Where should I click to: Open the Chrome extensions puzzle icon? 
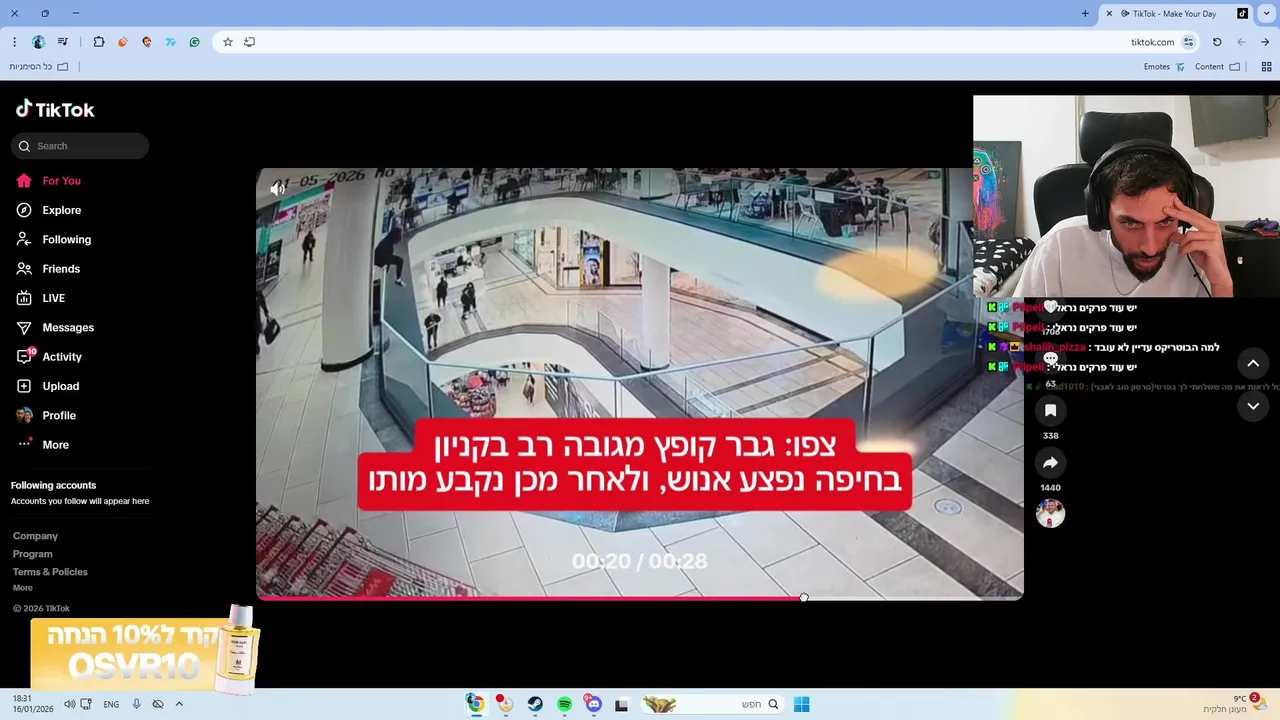99,42
